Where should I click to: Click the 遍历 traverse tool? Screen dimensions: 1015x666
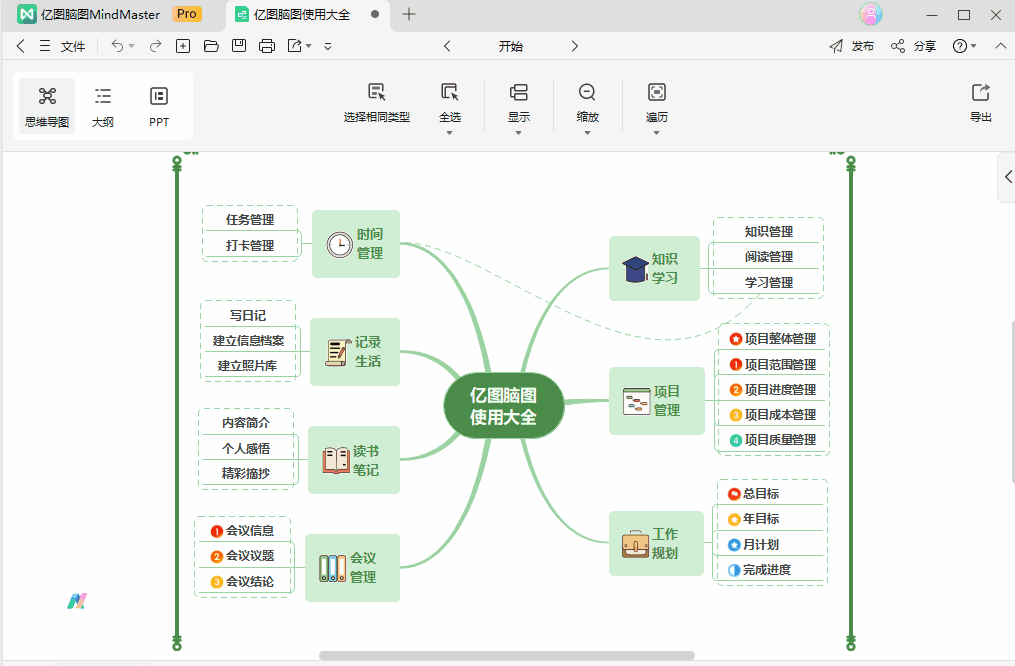point(656,102)
